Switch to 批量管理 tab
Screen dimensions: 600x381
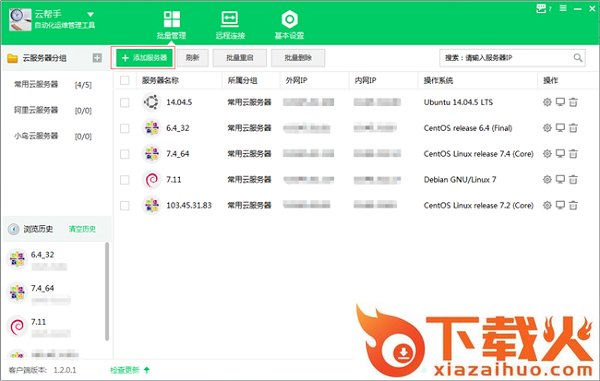click(x=171, y=25)
